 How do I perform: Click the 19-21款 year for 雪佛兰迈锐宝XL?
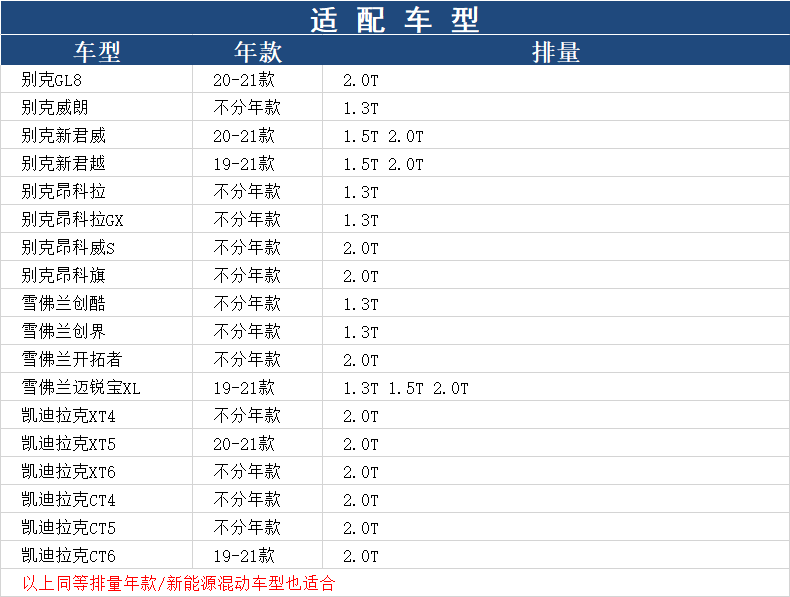pos(244,387)
